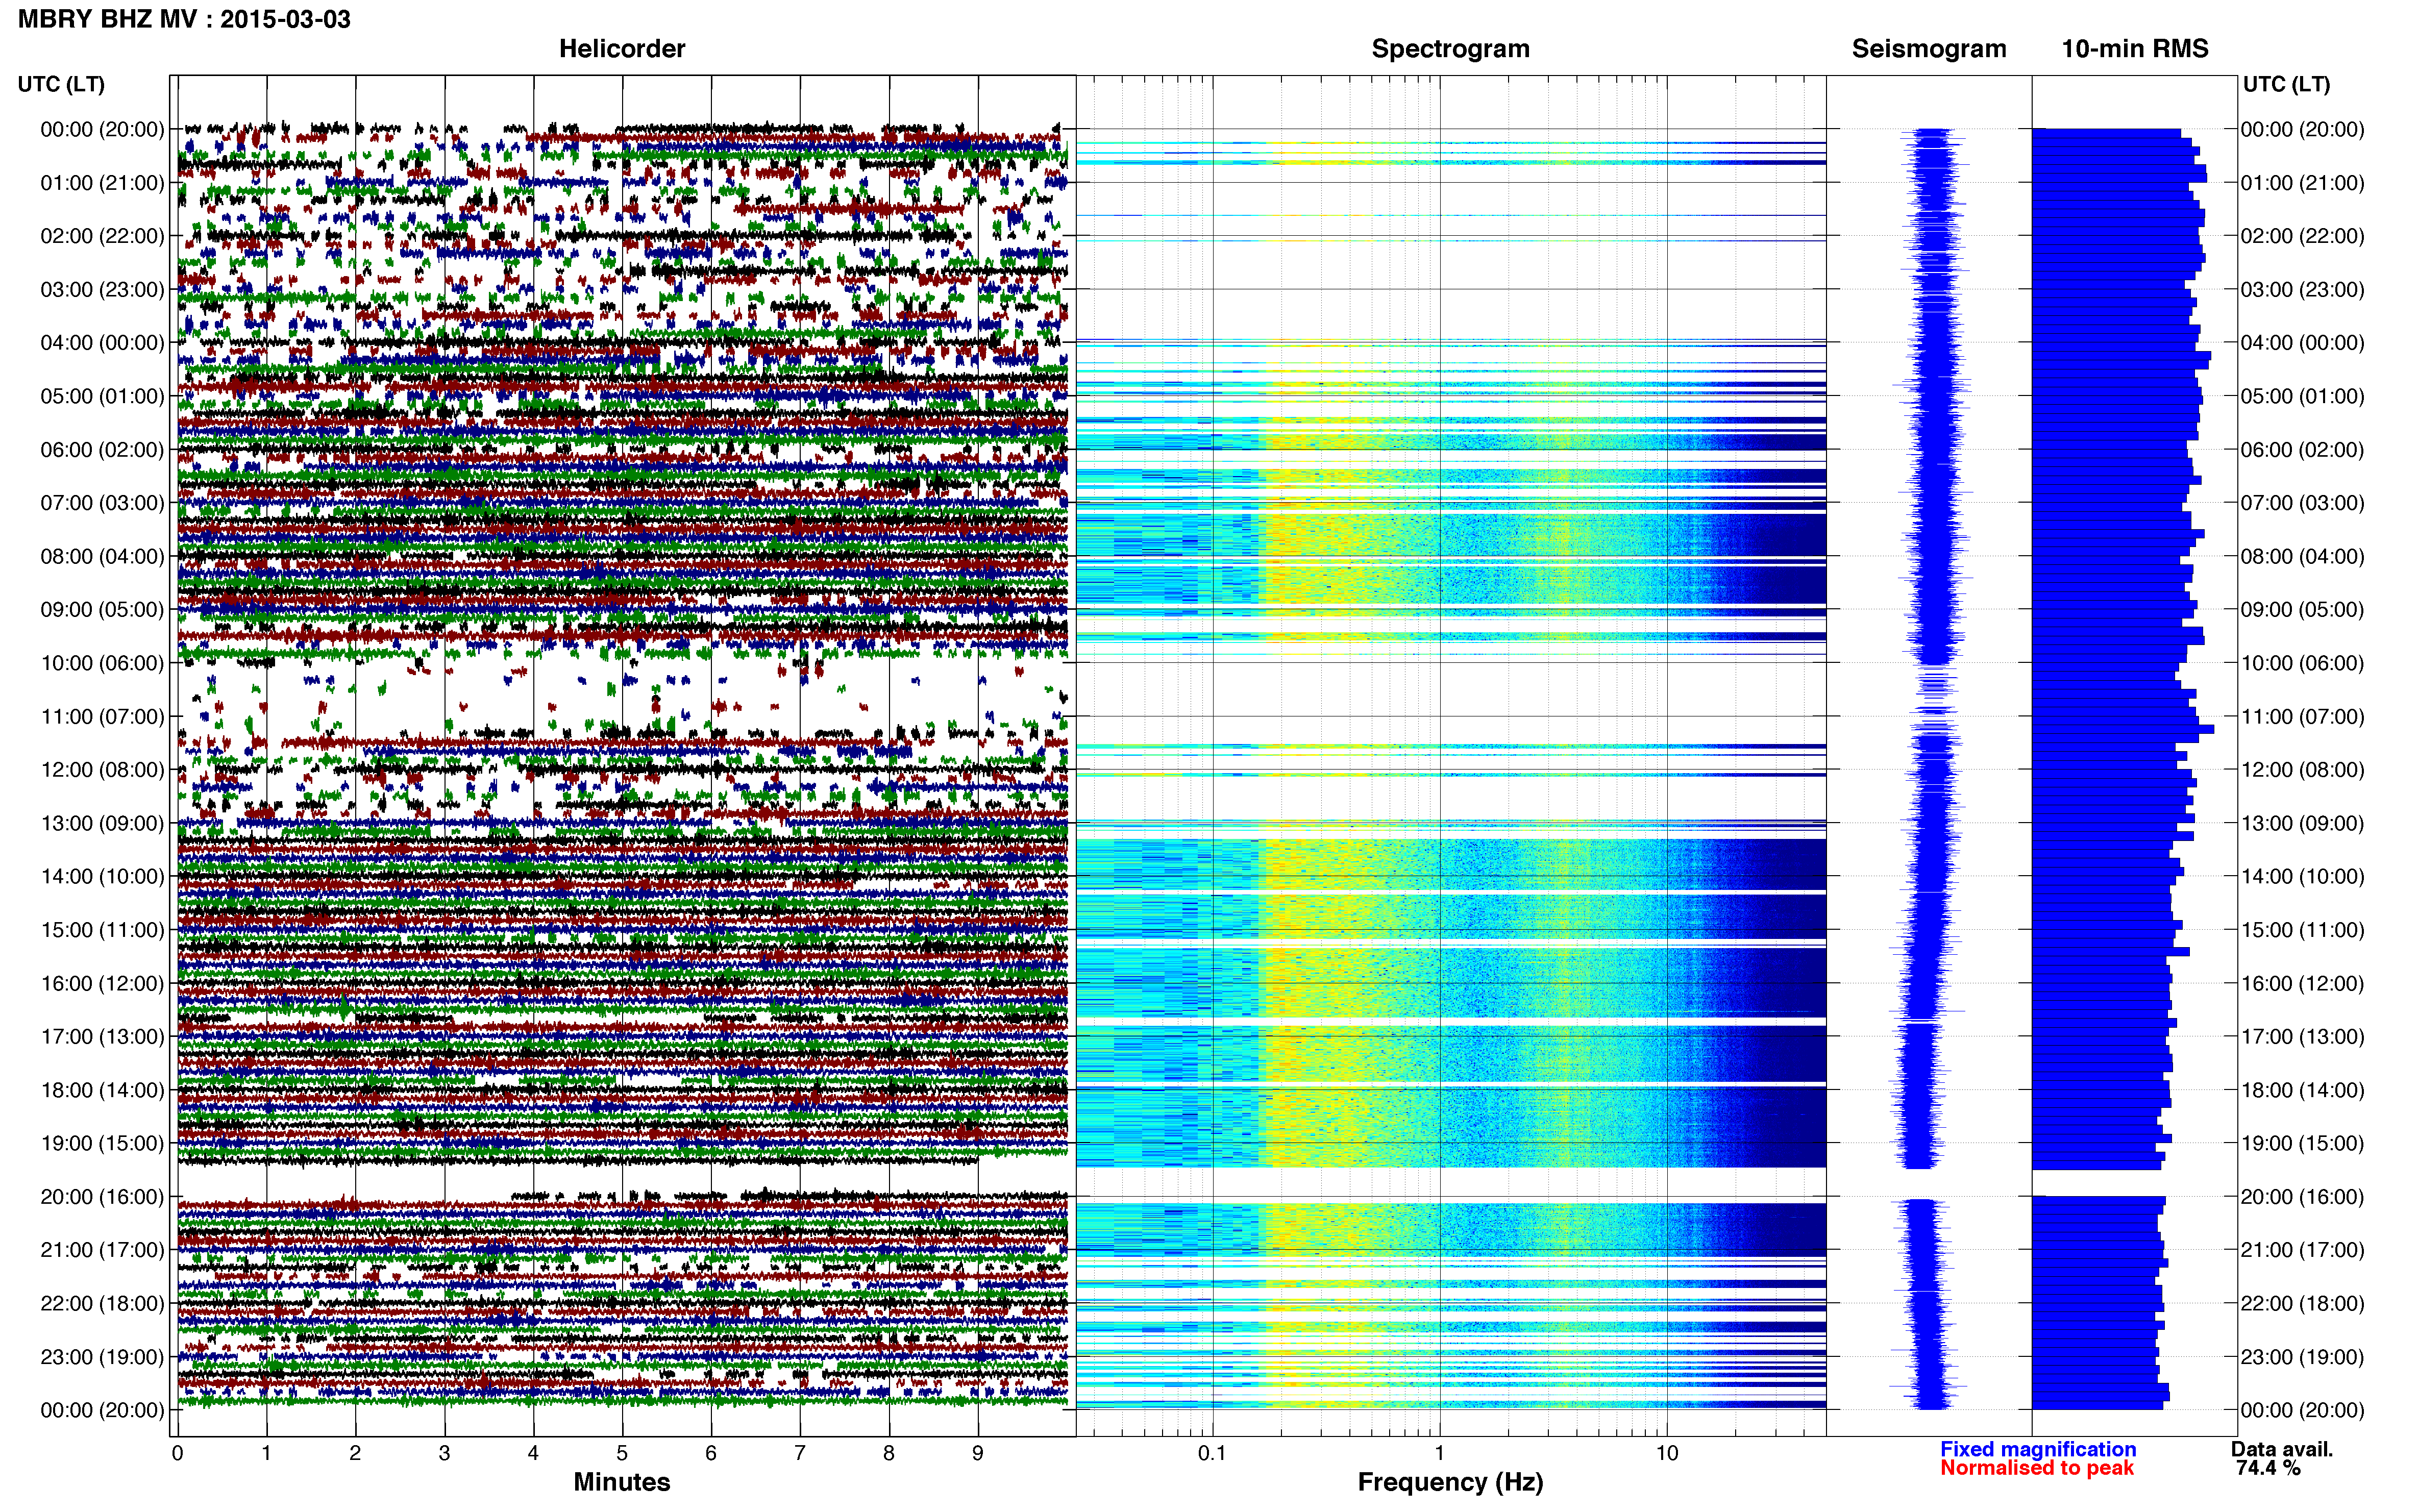Click left-axis time label 09:00 (05:00)
This screenshot has height=1512, width=2419.
point(102,610)
